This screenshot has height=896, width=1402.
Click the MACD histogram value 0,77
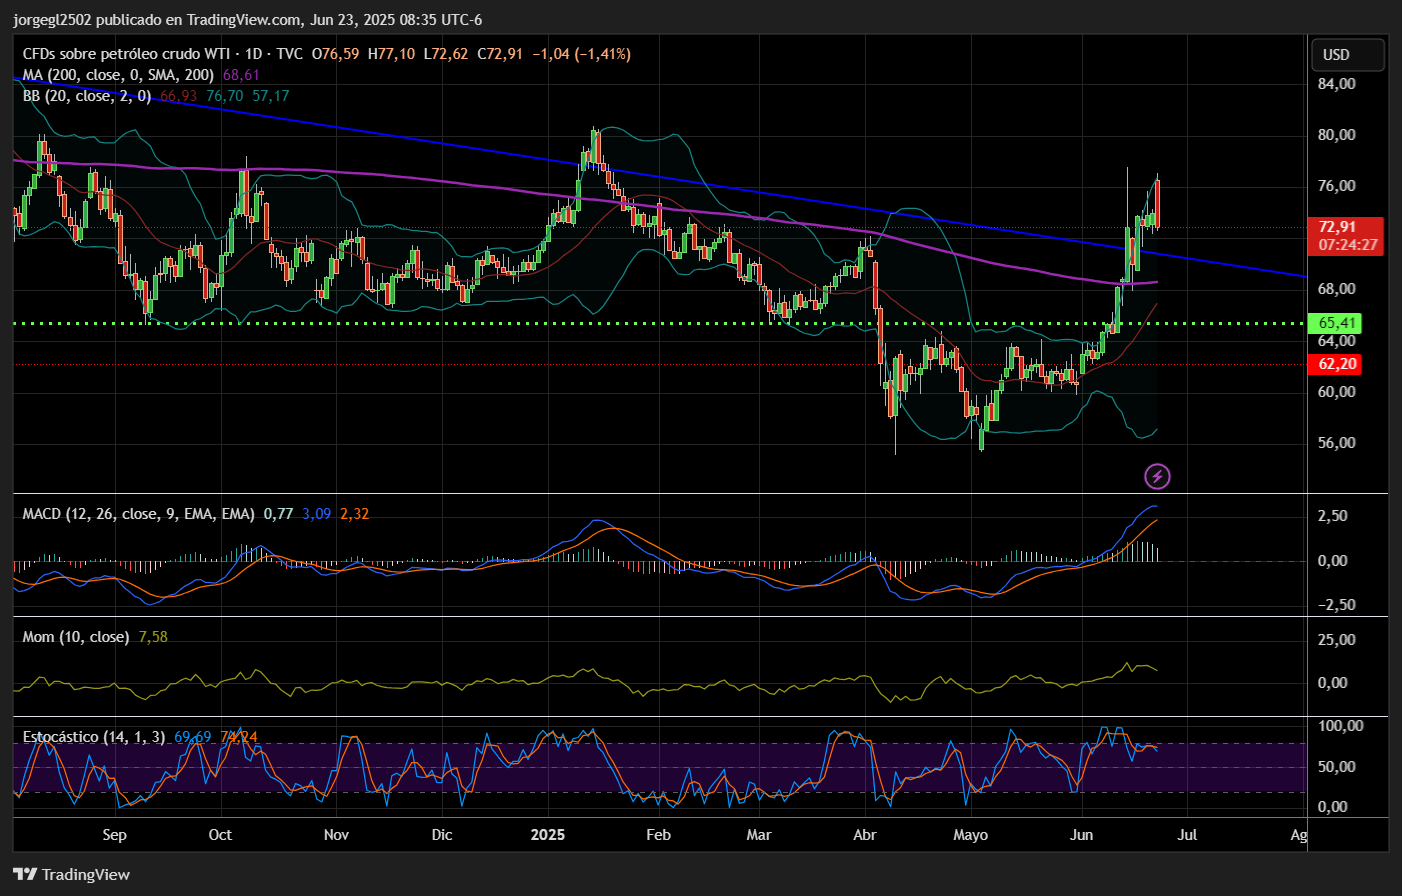[278, 514]
